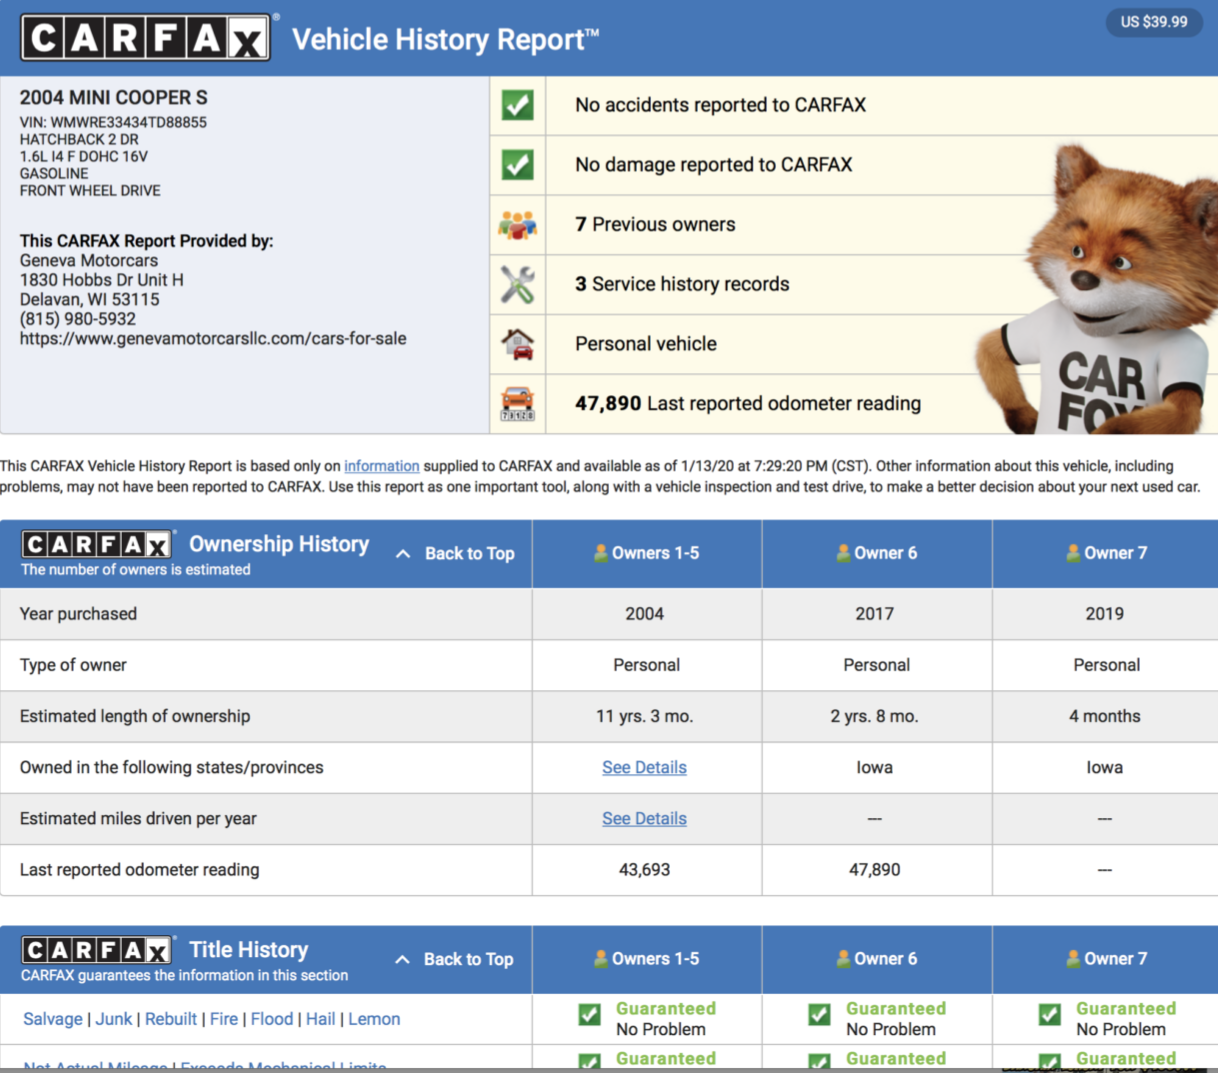Screen dimensions: 1218x1073
Task: Click the owner icon next to Owners 1-5 in Ownership History
Action: click(x=601, y=552)
